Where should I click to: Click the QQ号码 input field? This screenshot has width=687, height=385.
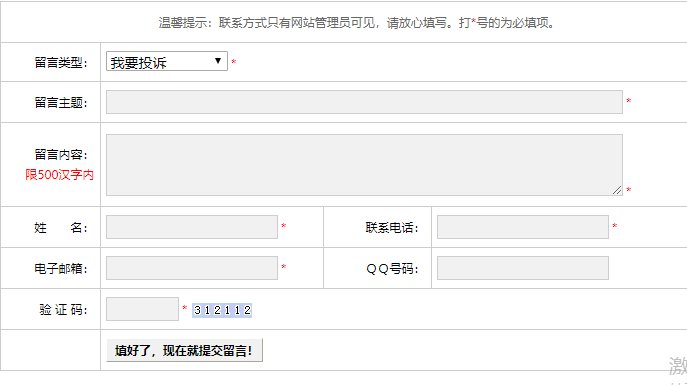coord(523,268)
